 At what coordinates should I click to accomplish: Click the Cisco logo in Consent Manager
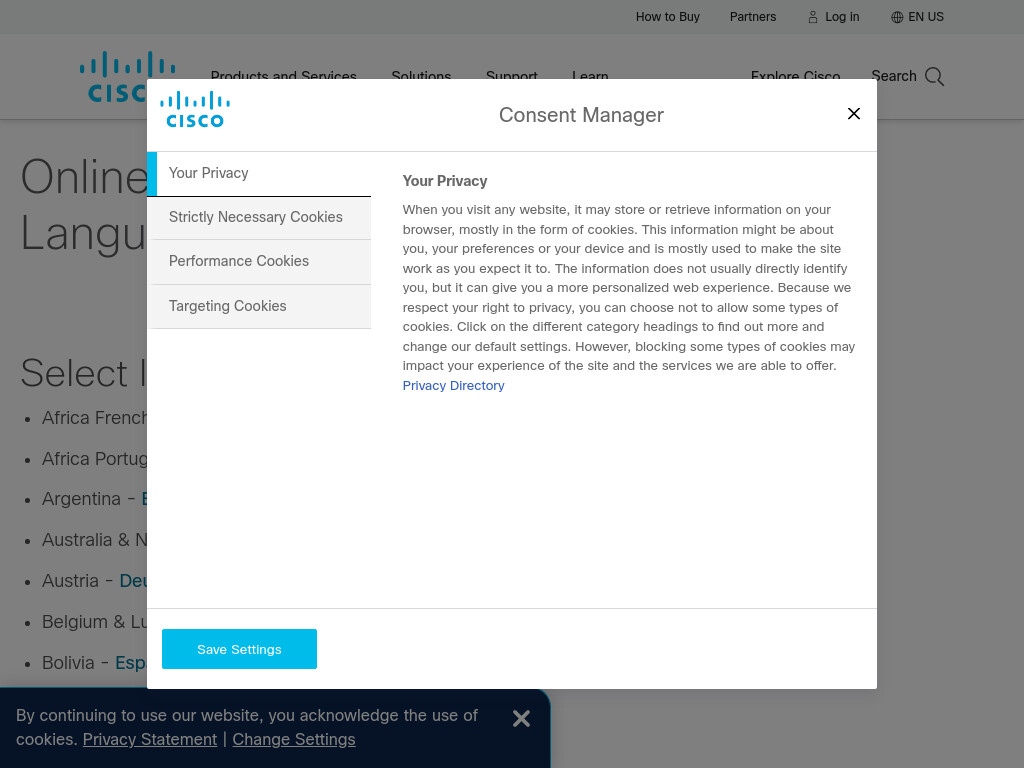tap(195, 110)
